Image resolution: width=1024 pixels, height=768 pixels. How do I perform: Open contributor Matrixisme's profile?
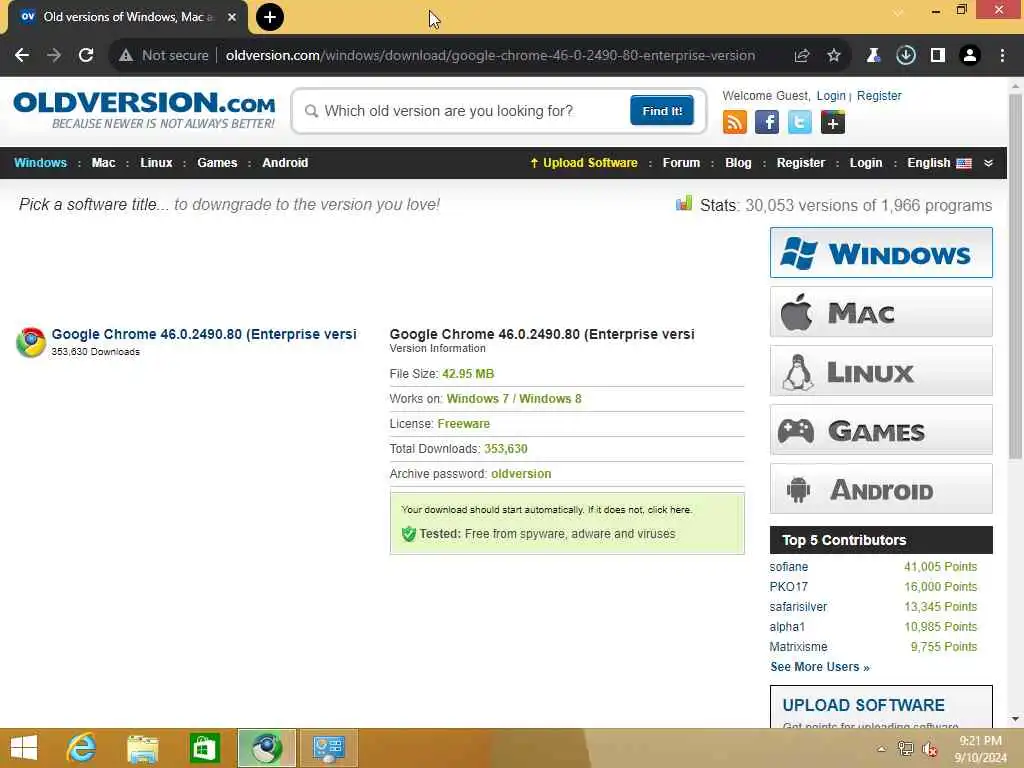(x=798, y=647)
